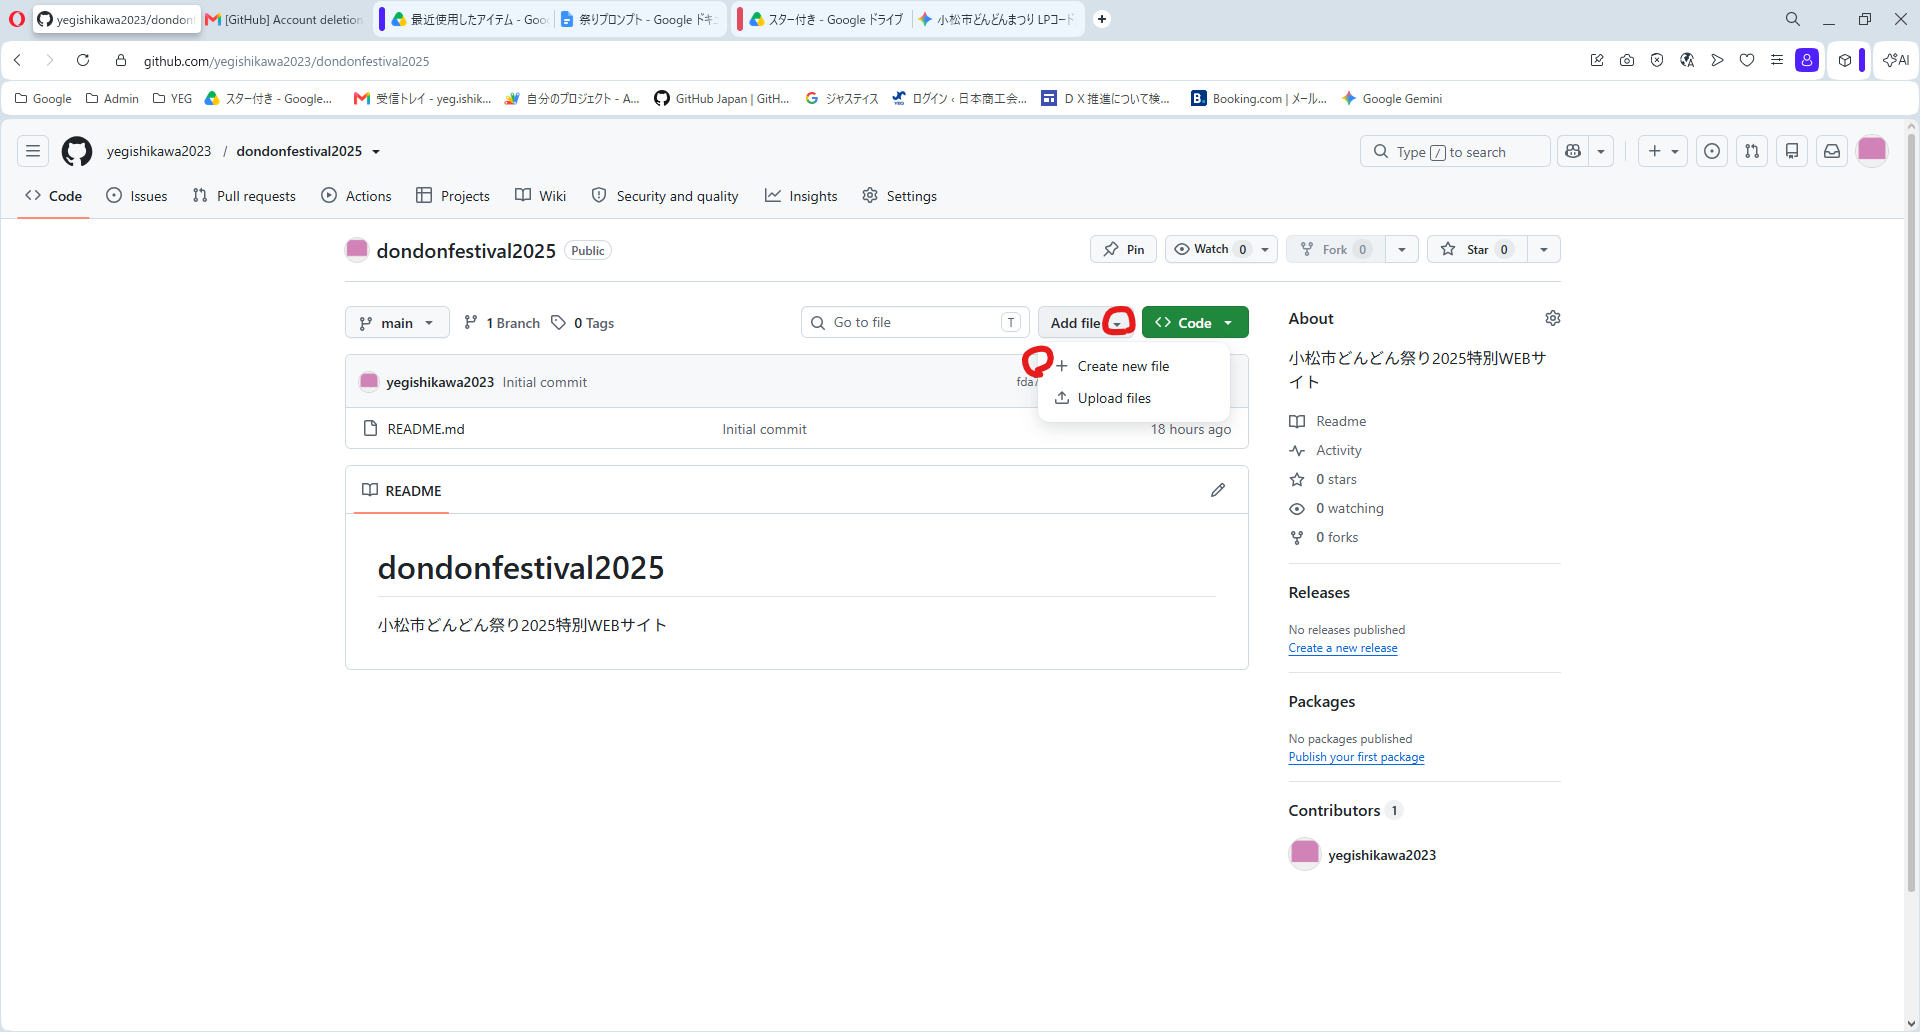Click Create a new release link

click(1343, 648)
